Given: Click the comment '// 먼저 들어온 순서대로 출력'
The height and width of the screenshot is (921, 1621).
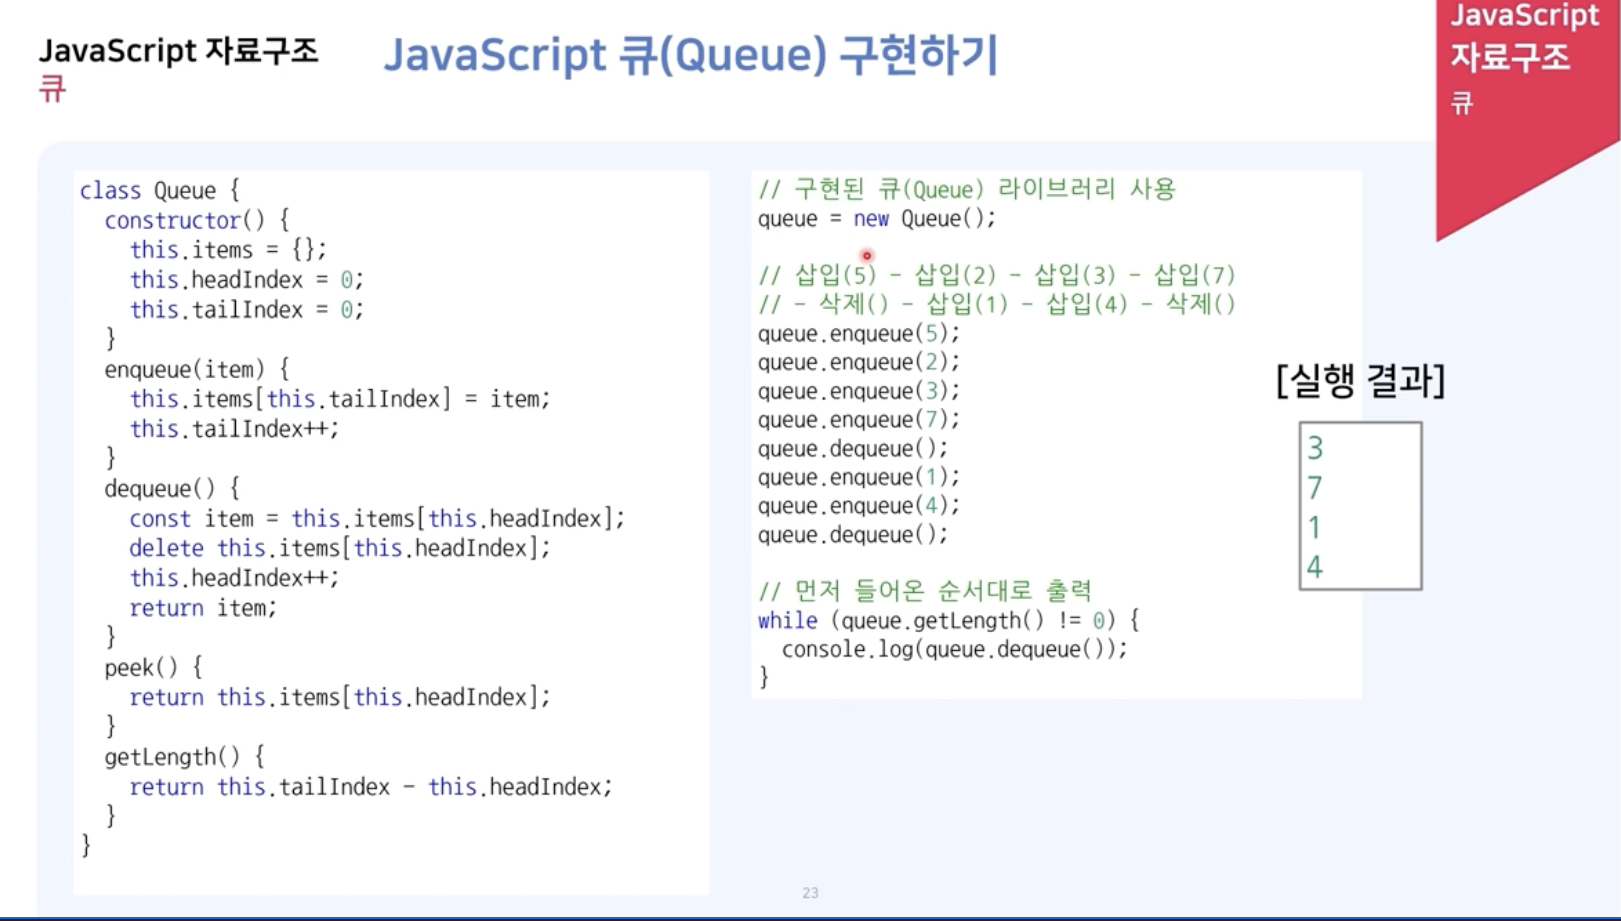Looking at the screenshot, I should (925, 591).
